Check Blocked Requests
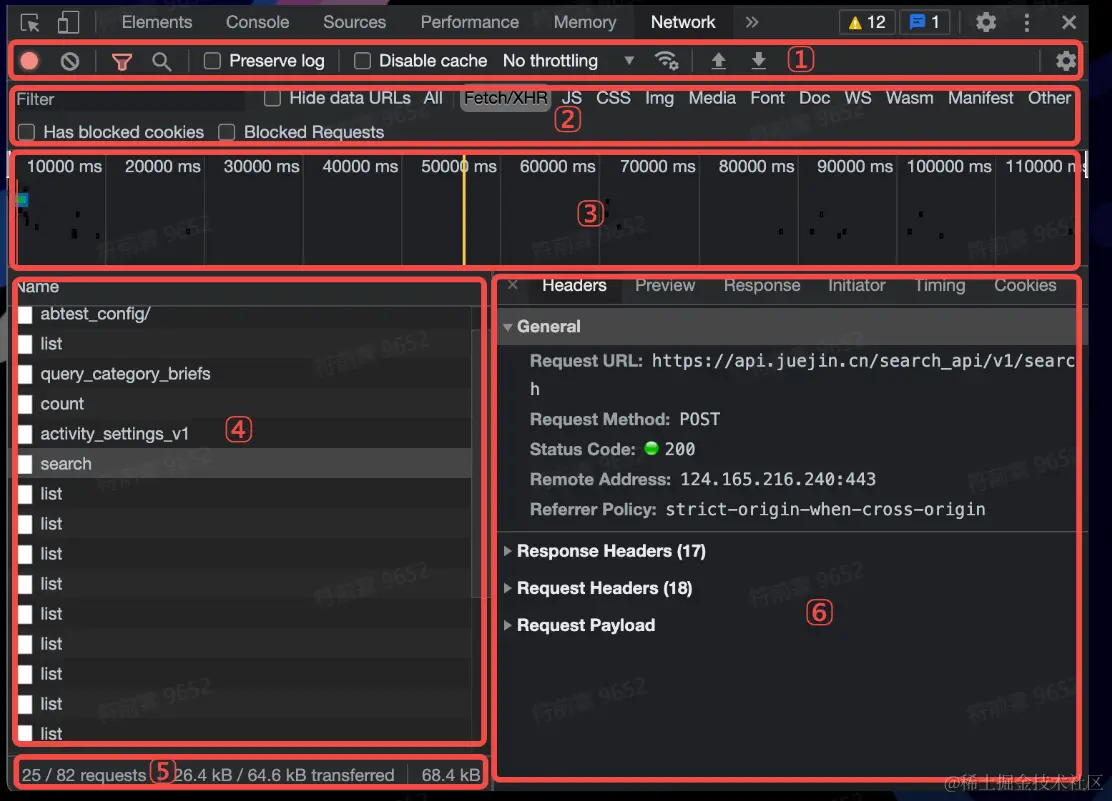1112x801 pixels. 227,132
